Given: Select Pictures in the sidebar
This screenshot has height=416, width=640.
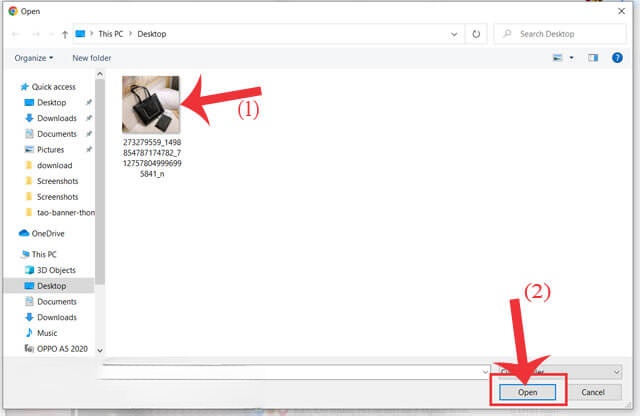Looking at the screenshot, I should pyautogui.click(x=50, y=150).
